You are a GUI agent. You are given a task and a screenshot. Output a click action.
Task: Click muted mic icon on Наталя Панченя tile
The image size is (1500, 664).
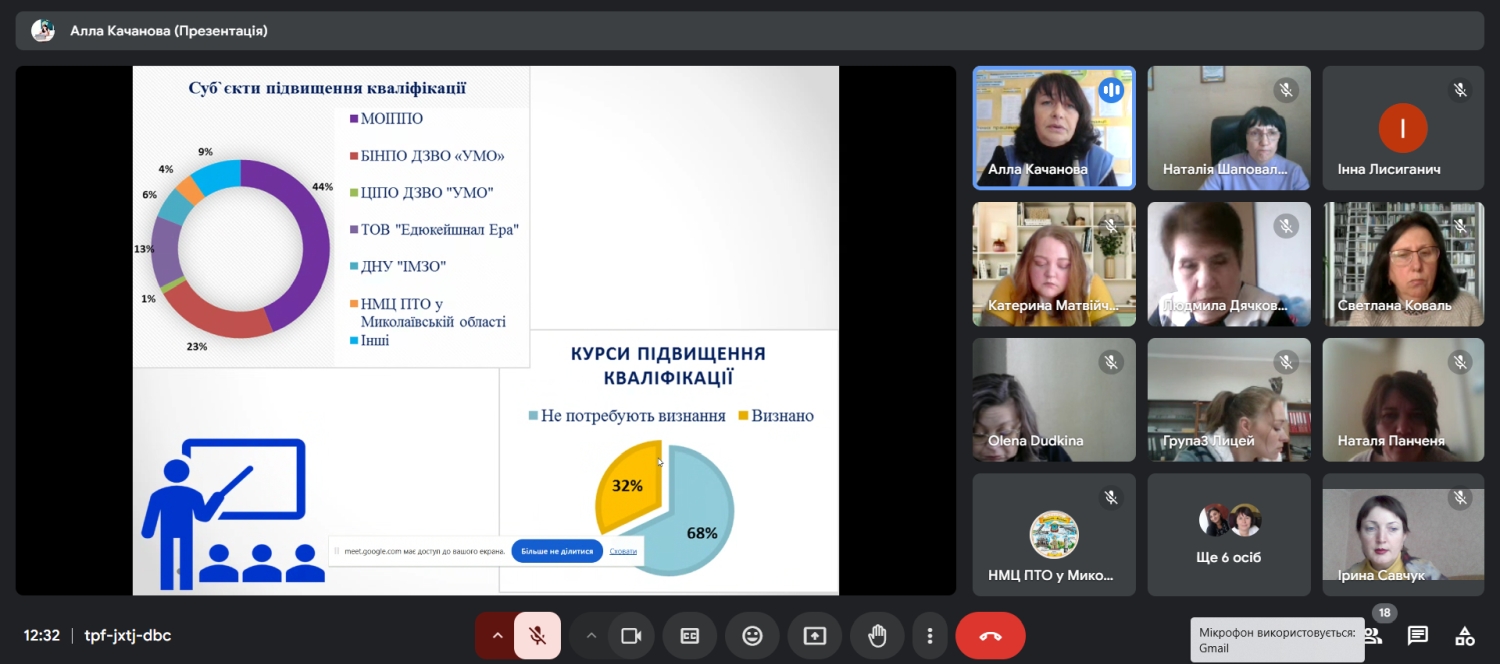(1461, 362)
